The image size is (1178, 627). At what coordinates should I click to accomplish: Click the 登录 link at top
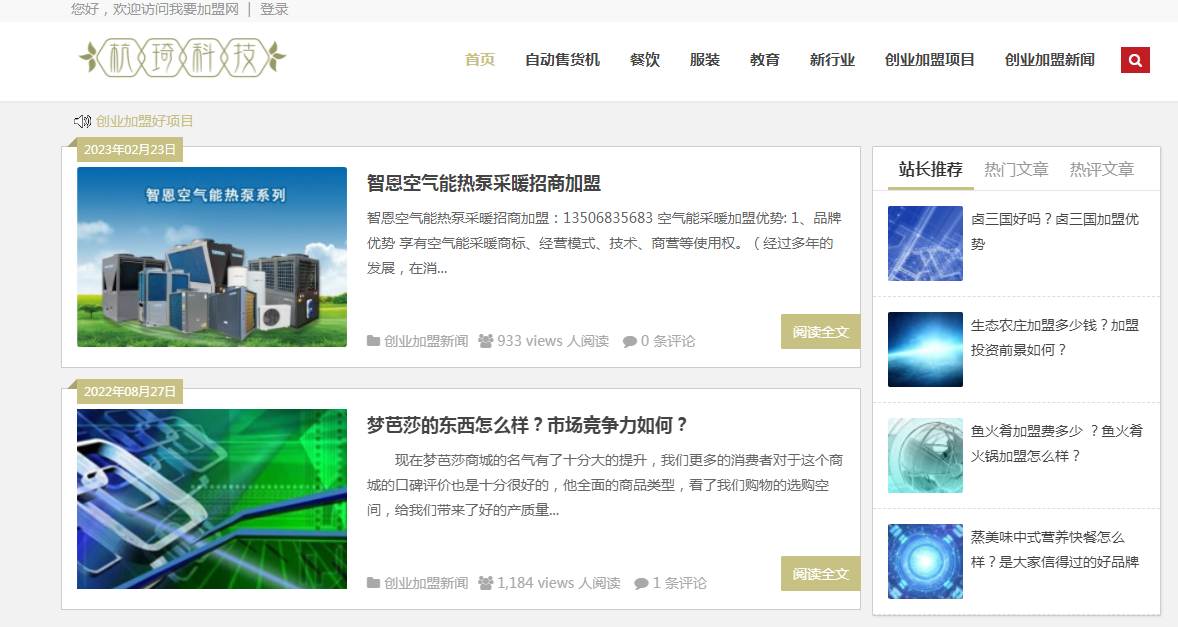point(274,9)
